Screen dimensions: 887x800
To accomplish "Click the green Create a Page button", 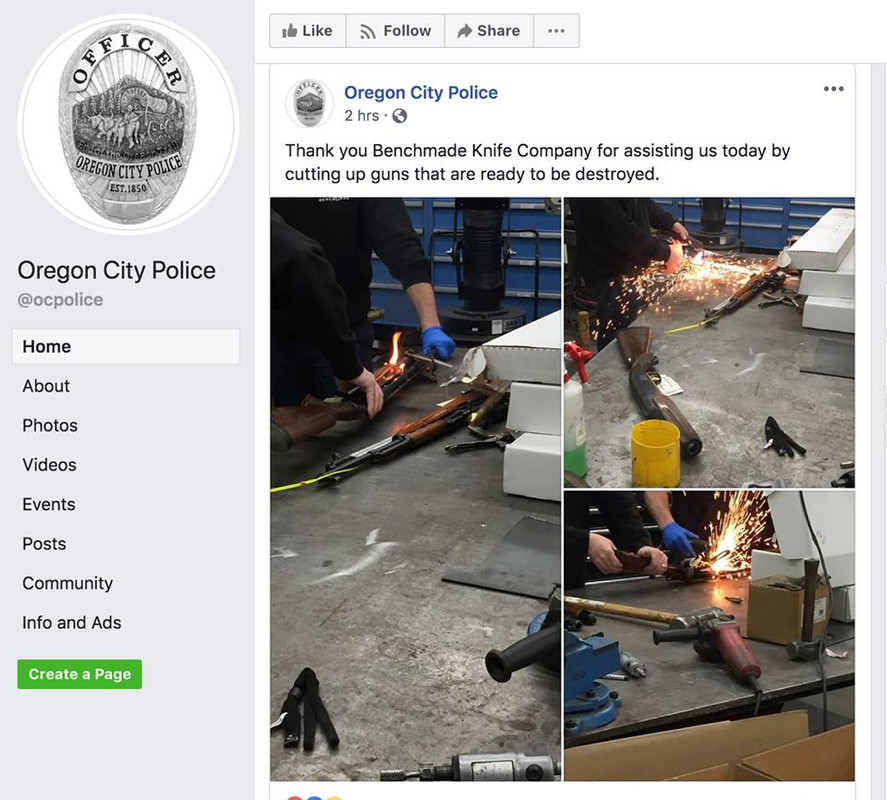I will coord(80,674).
